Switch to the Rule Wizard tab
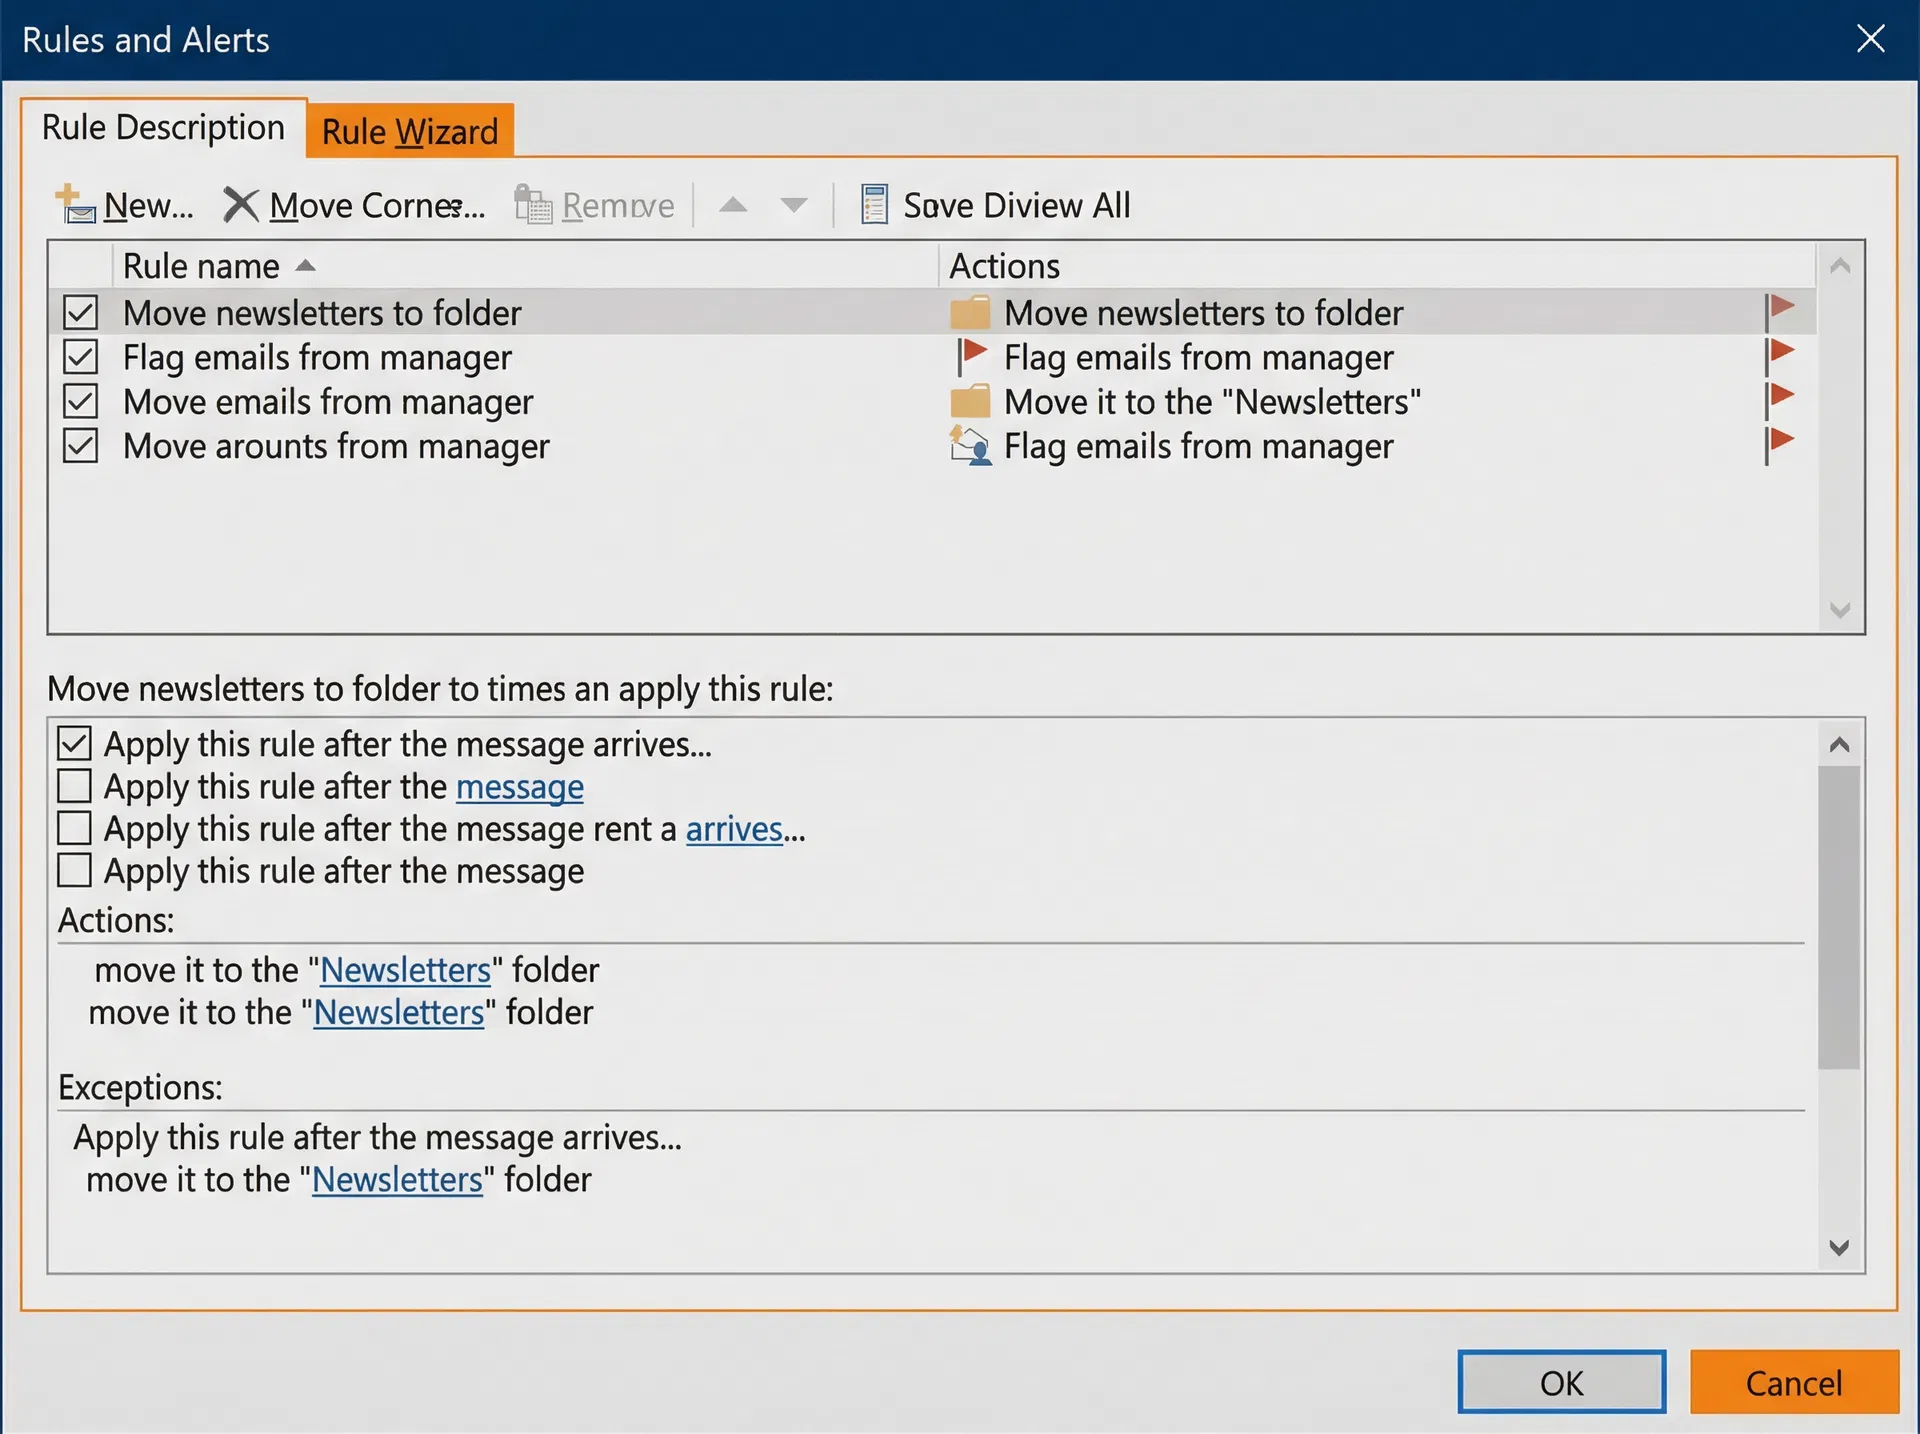 point(410,131)
